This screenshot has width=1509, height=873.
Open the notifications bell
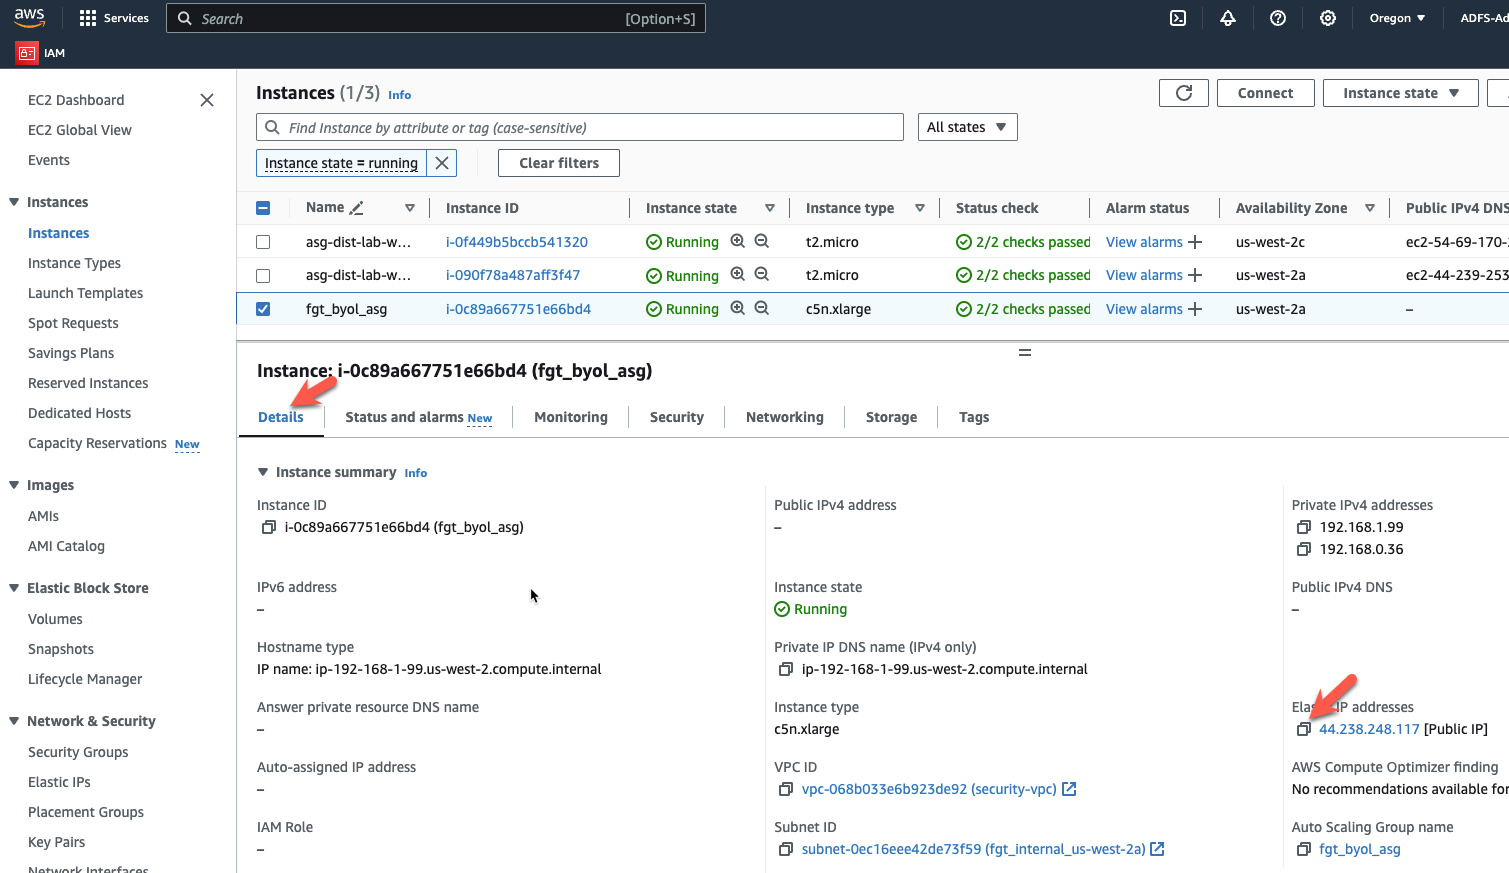(1228, 18)
